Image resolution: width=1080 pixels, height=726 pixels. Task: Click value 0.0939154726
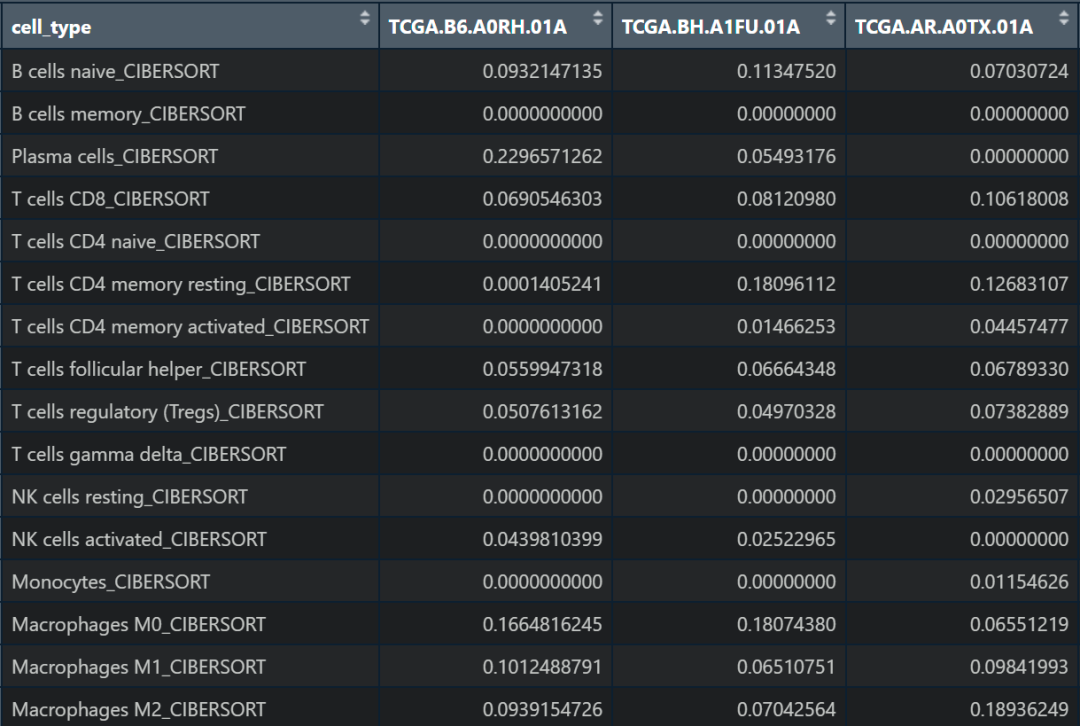coord(542,710)
